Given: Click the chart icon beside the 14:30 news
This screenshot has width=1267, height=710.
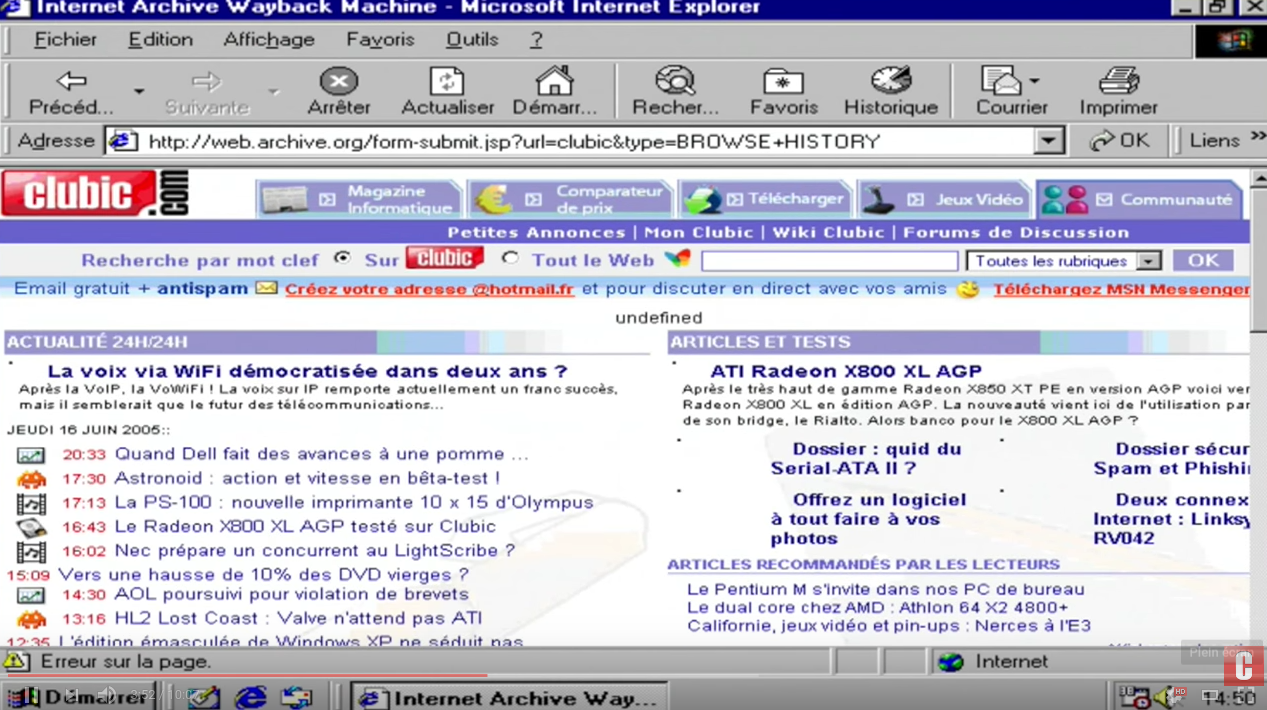Looking at the screenshot, I should tap(30, 595).
